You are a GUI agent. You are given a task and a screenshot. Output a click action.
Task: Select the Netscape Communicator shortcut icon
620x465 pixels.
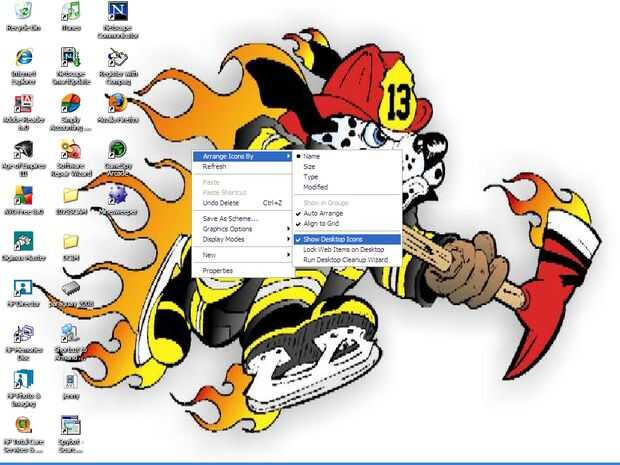(118, 11)
